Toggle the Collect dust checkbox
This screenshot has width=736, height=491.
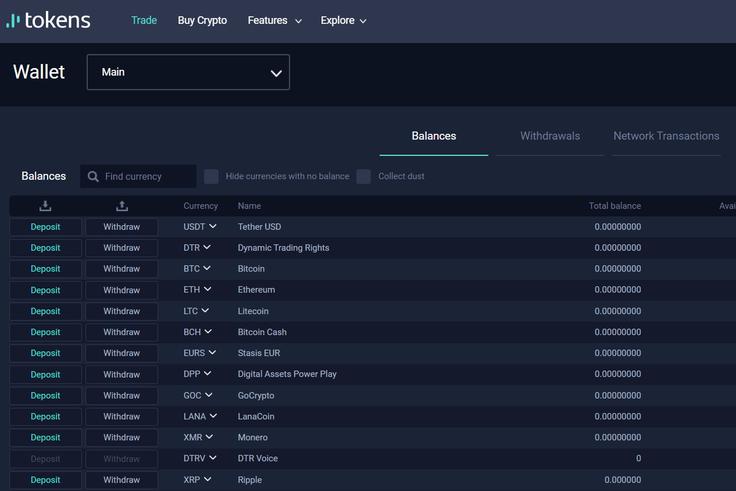[x=363, y=176]
